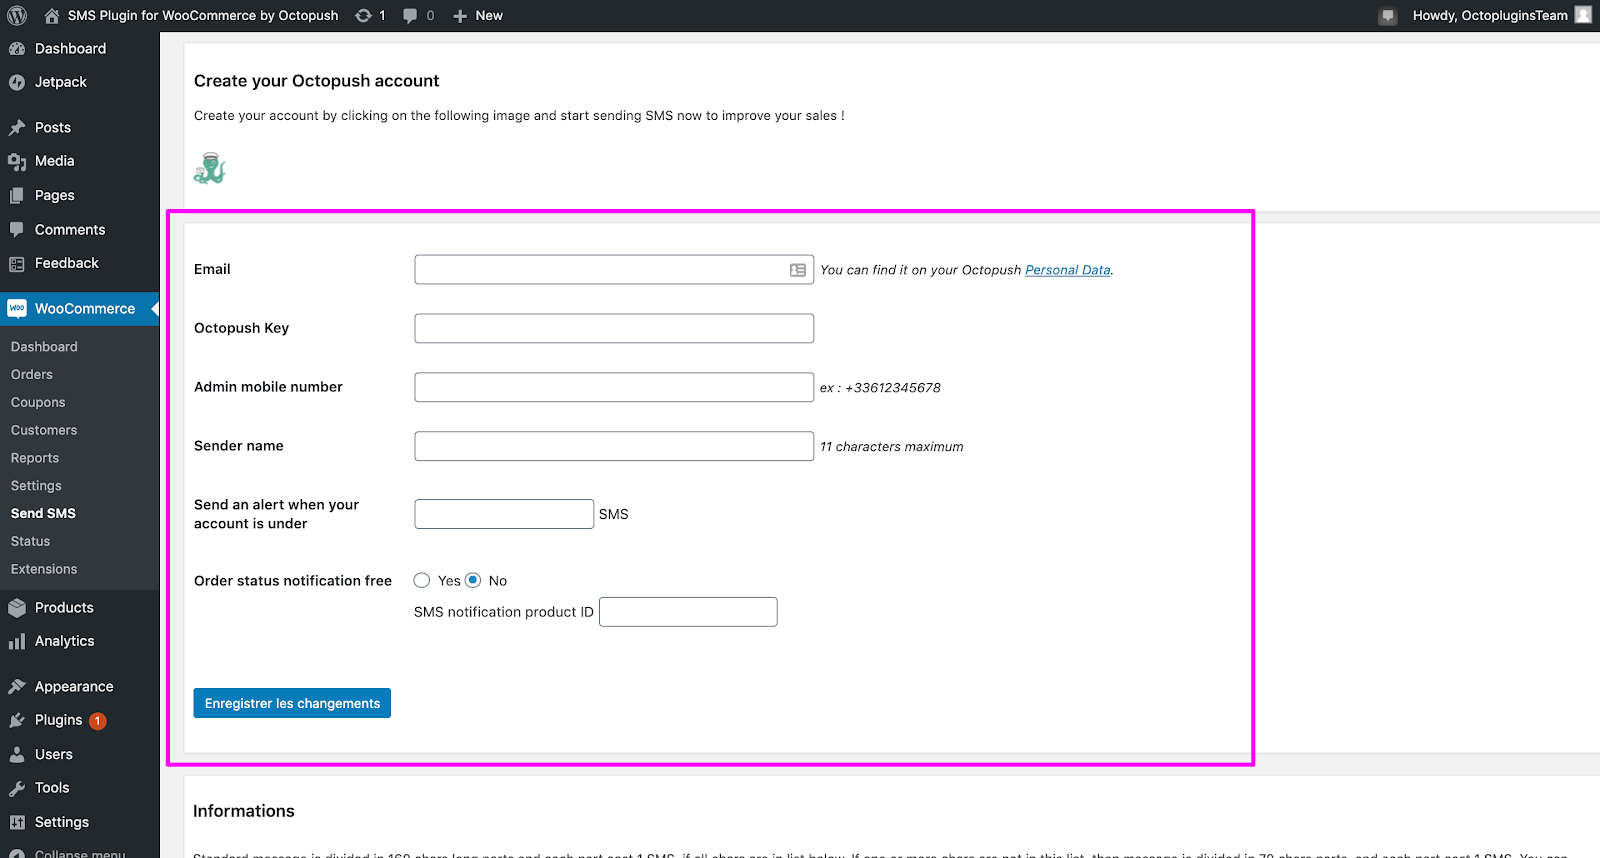Open WooCommerce Status submenu item
This screenshot has width=1600, height=858.
pos(30,541)
